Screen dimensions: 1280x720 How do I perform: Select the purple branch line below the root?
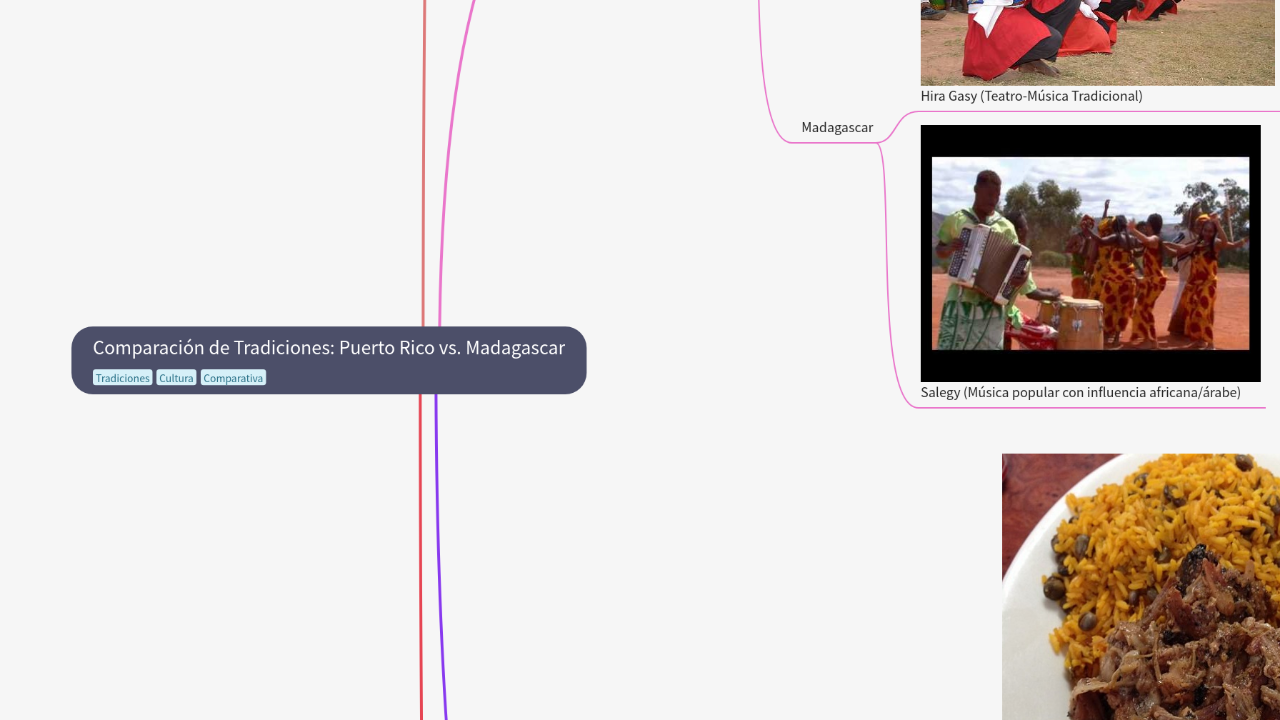coord(437,550)
